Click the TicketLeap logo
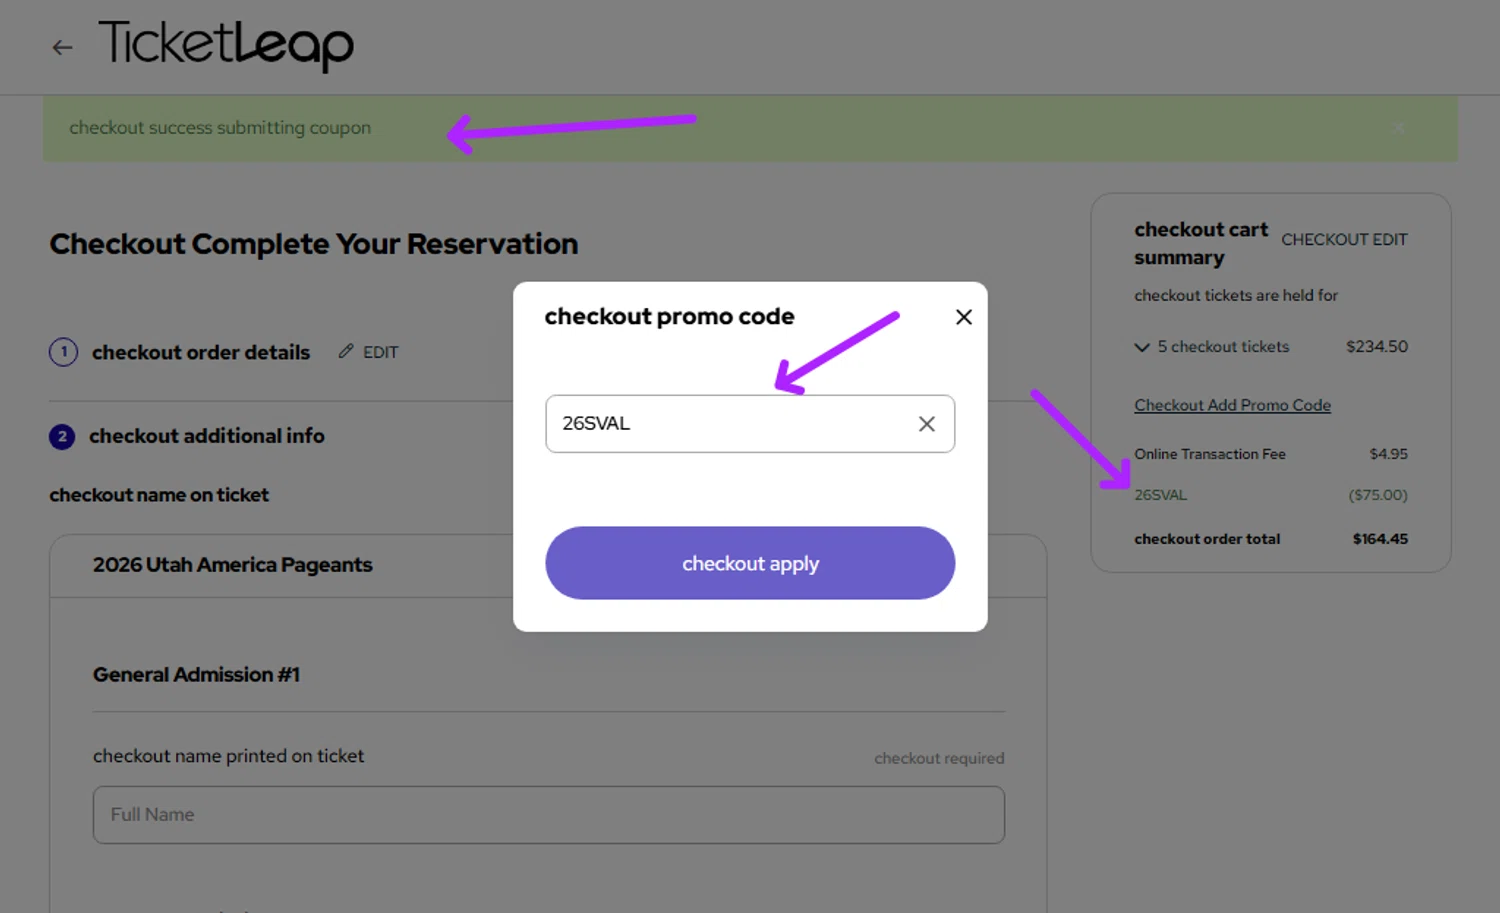 point(226,45)
